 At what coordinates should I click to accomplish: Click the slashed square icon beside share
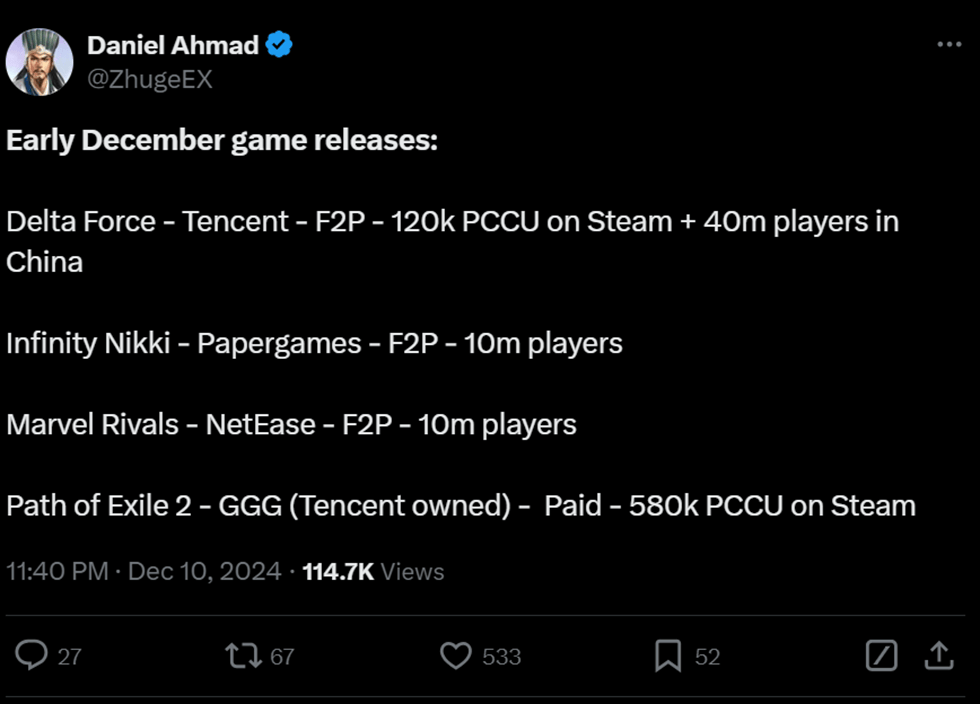(x=880, y=656)
